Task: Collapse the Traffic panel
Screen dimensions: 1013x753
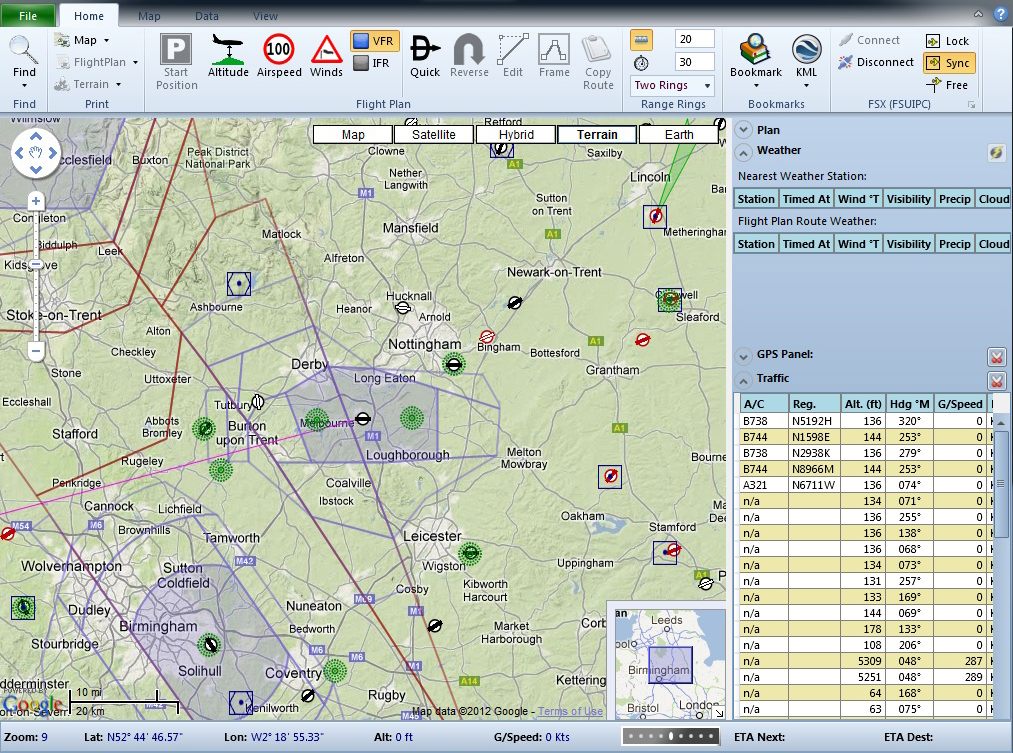Action: point(744,380)
